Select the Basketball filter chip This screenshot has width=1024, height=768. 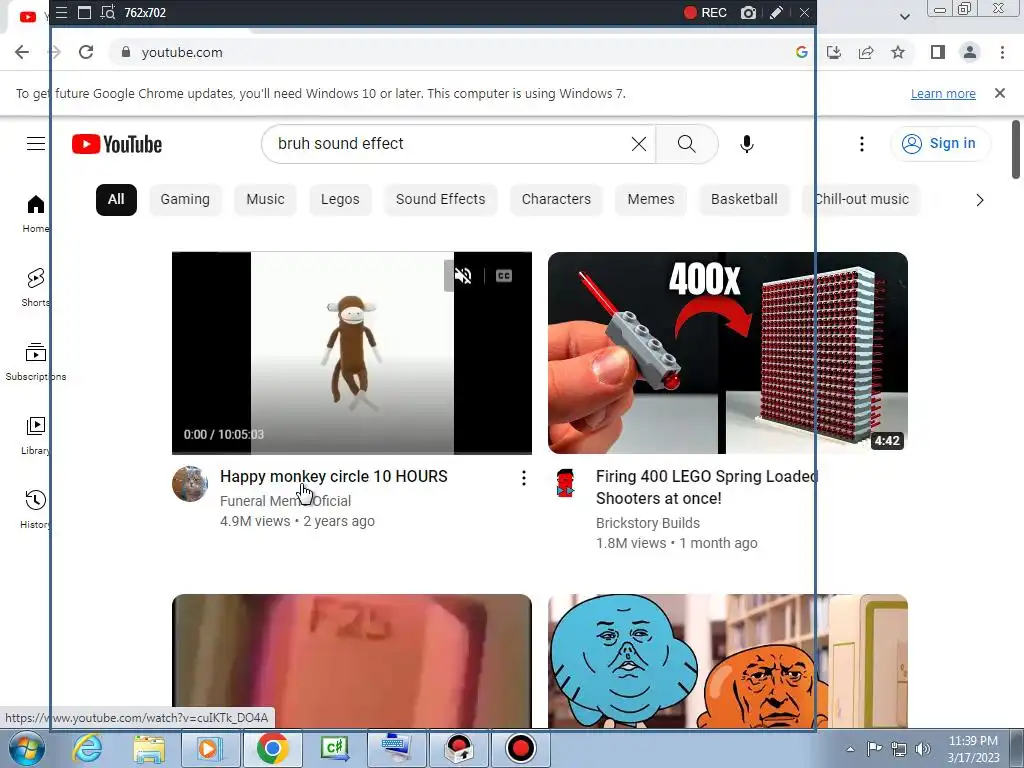pos(744,199)
